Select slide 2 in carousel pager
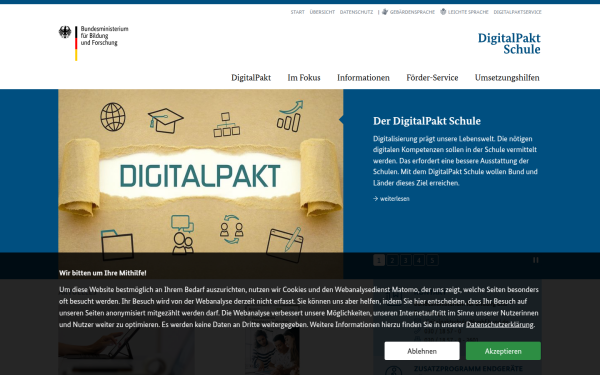This screenshot has width=600, height=375. pyautogui.click(x=392, y=261)
